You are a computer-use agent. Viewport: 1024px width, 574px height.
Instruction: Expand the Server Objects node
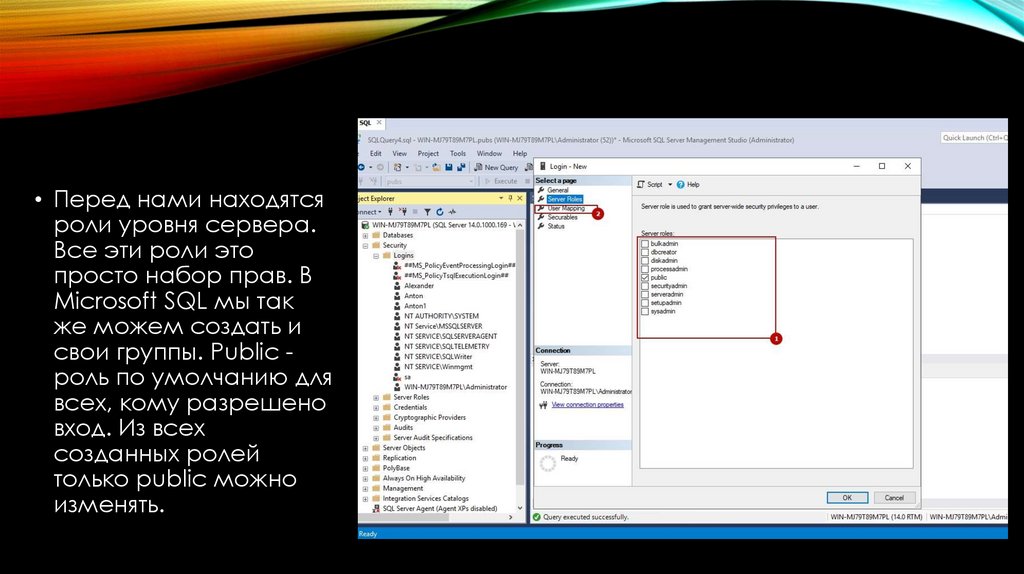click(x=366, y=449)
